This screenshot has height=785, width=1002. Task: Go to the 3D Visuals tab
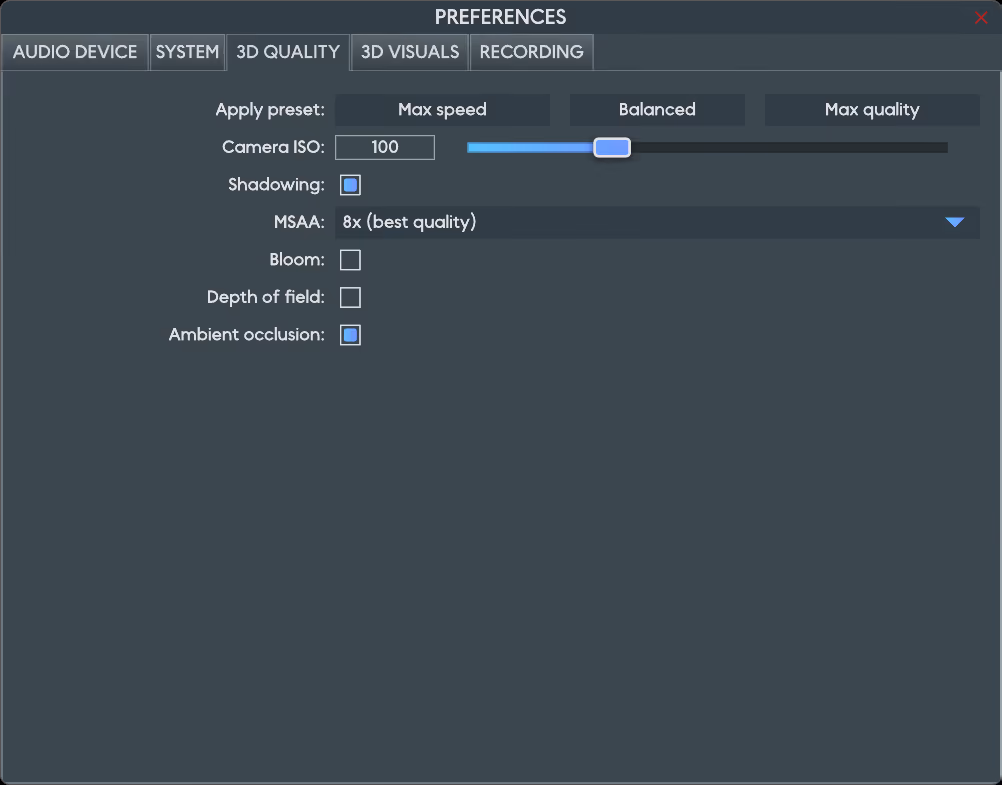click(x=410, y=52)
